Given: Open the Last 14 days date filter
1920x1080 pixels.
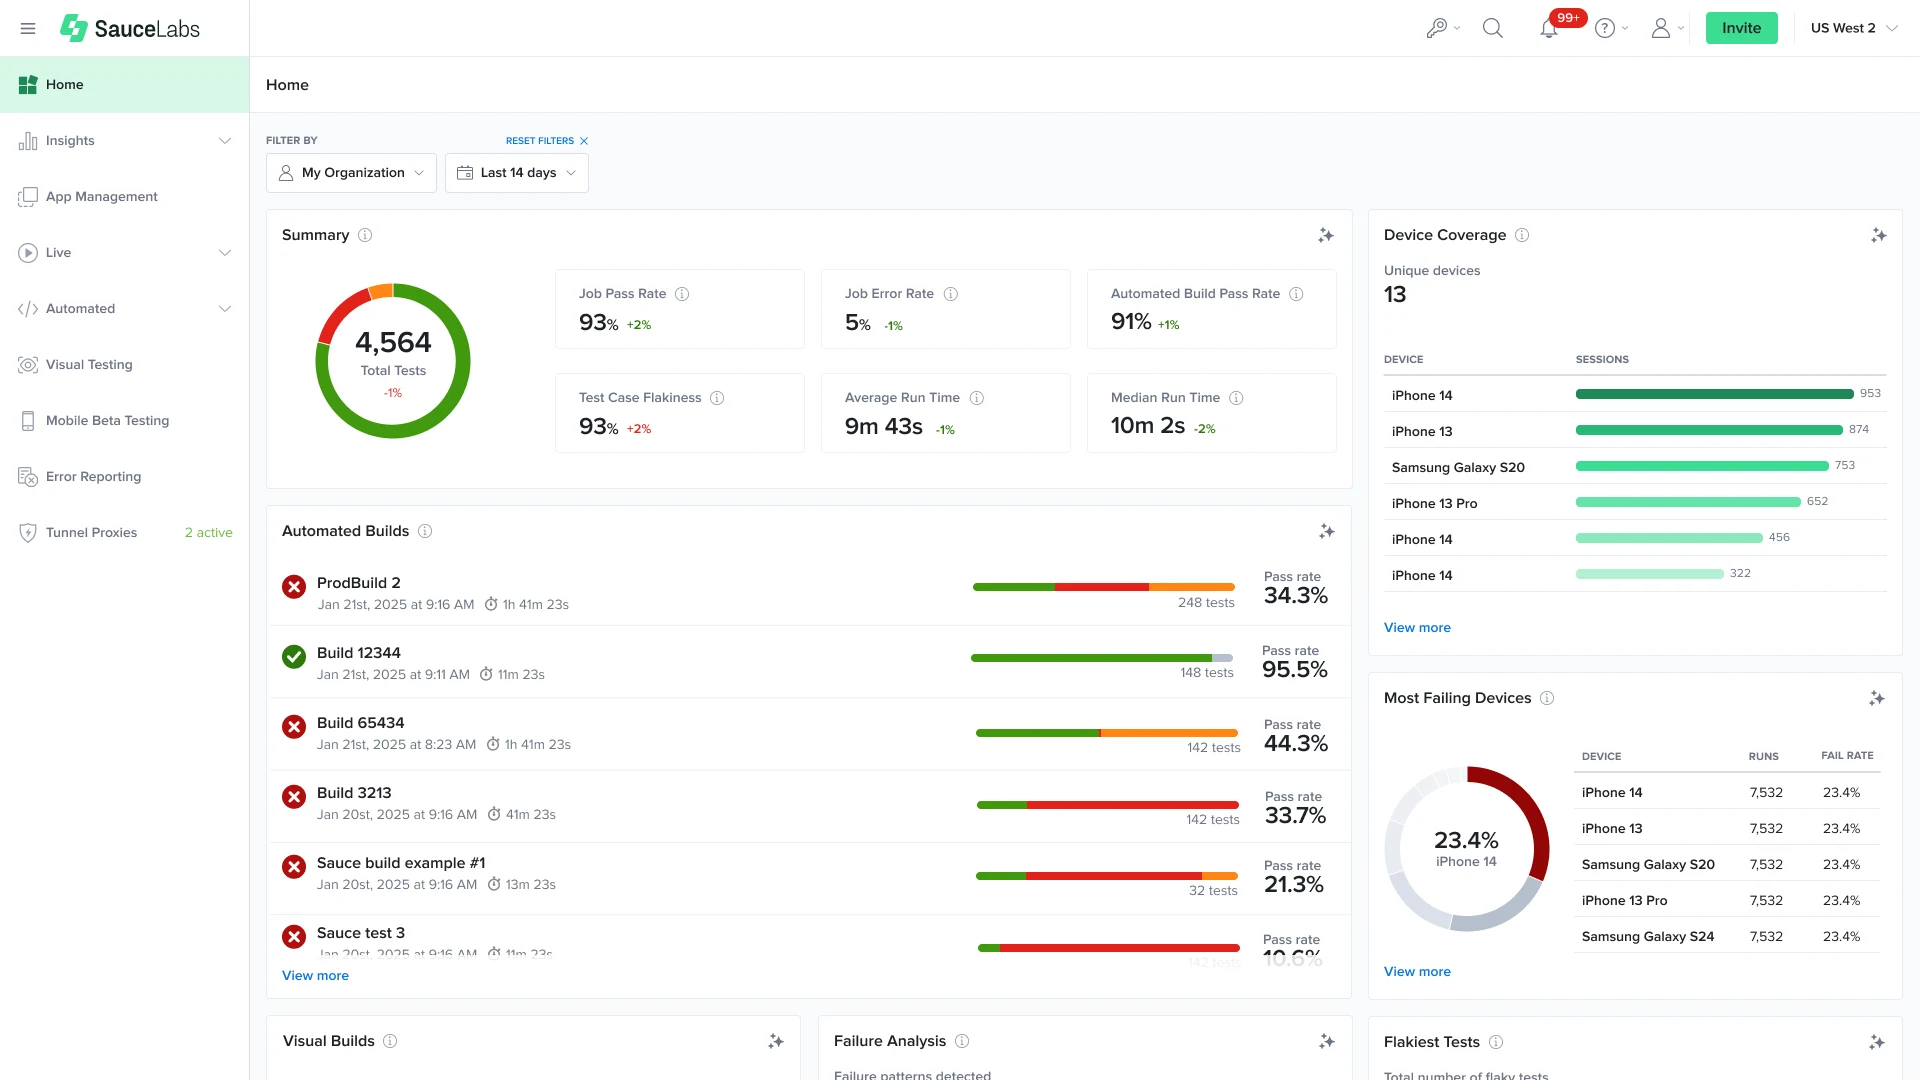Looking at the screenshot, I should (x=516, y=172).
